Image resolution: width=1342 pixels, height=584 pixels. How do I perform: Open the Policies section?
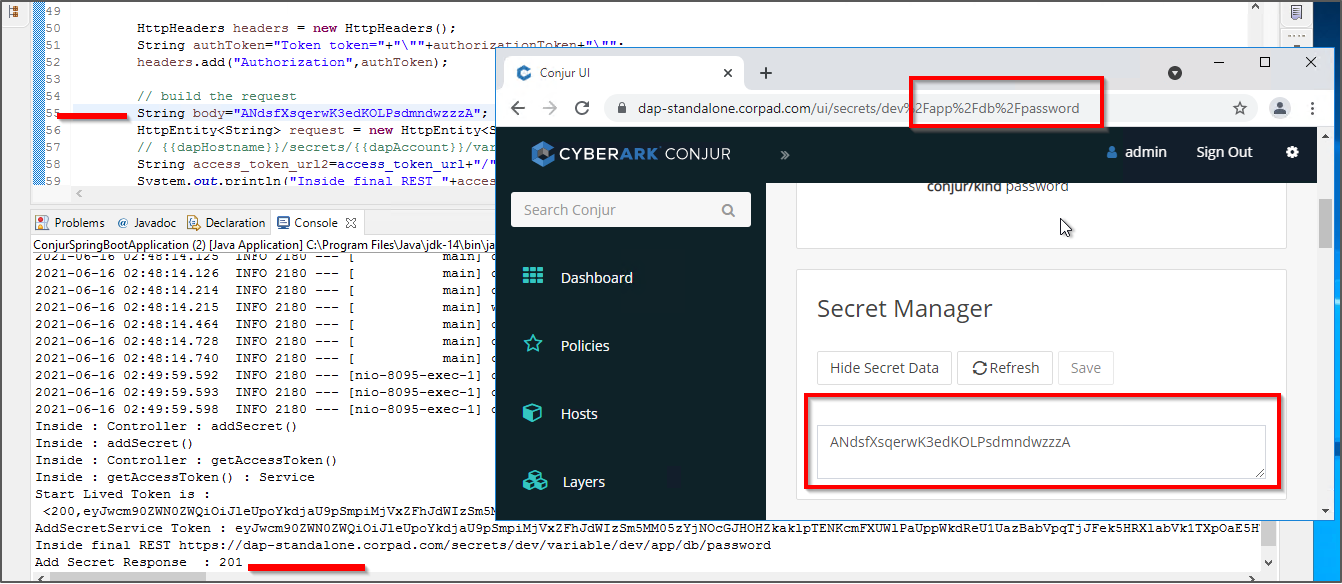click(x=585, y=346)
